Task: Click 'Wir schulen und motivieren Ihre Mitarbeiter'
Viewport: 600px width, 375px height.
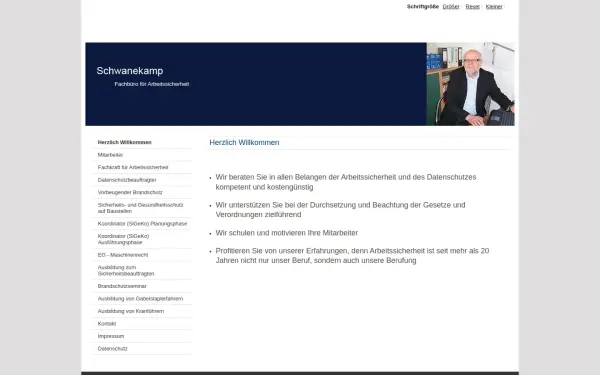Action: [x=287, y=233]
